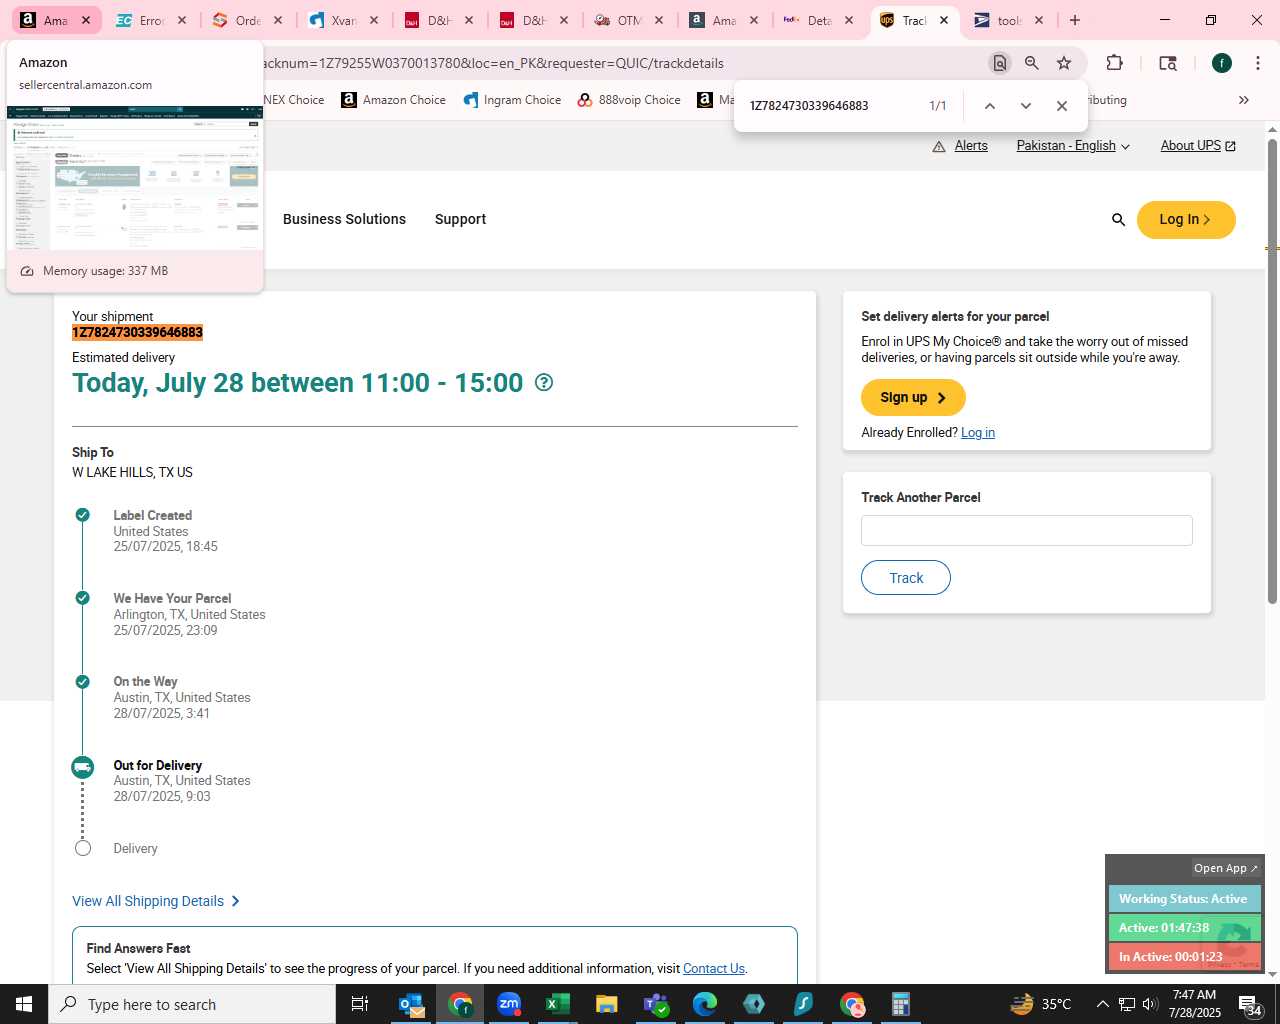Click the highlighted tracking number 1Z7824730339646883
This screenshot has height=1024, width=1280.
click(x=137, y=332)
